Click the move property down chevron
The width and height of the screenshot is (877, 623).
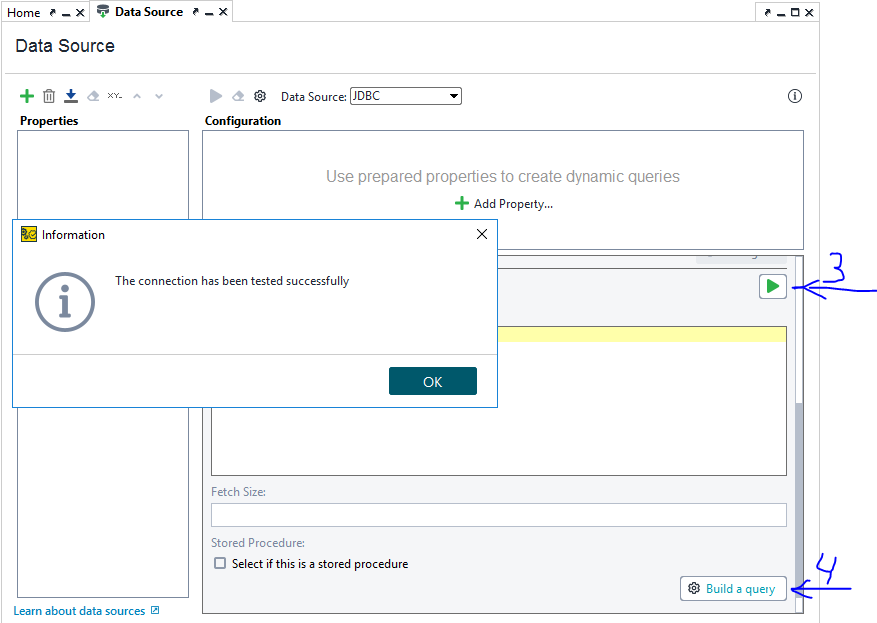point(159,96)
